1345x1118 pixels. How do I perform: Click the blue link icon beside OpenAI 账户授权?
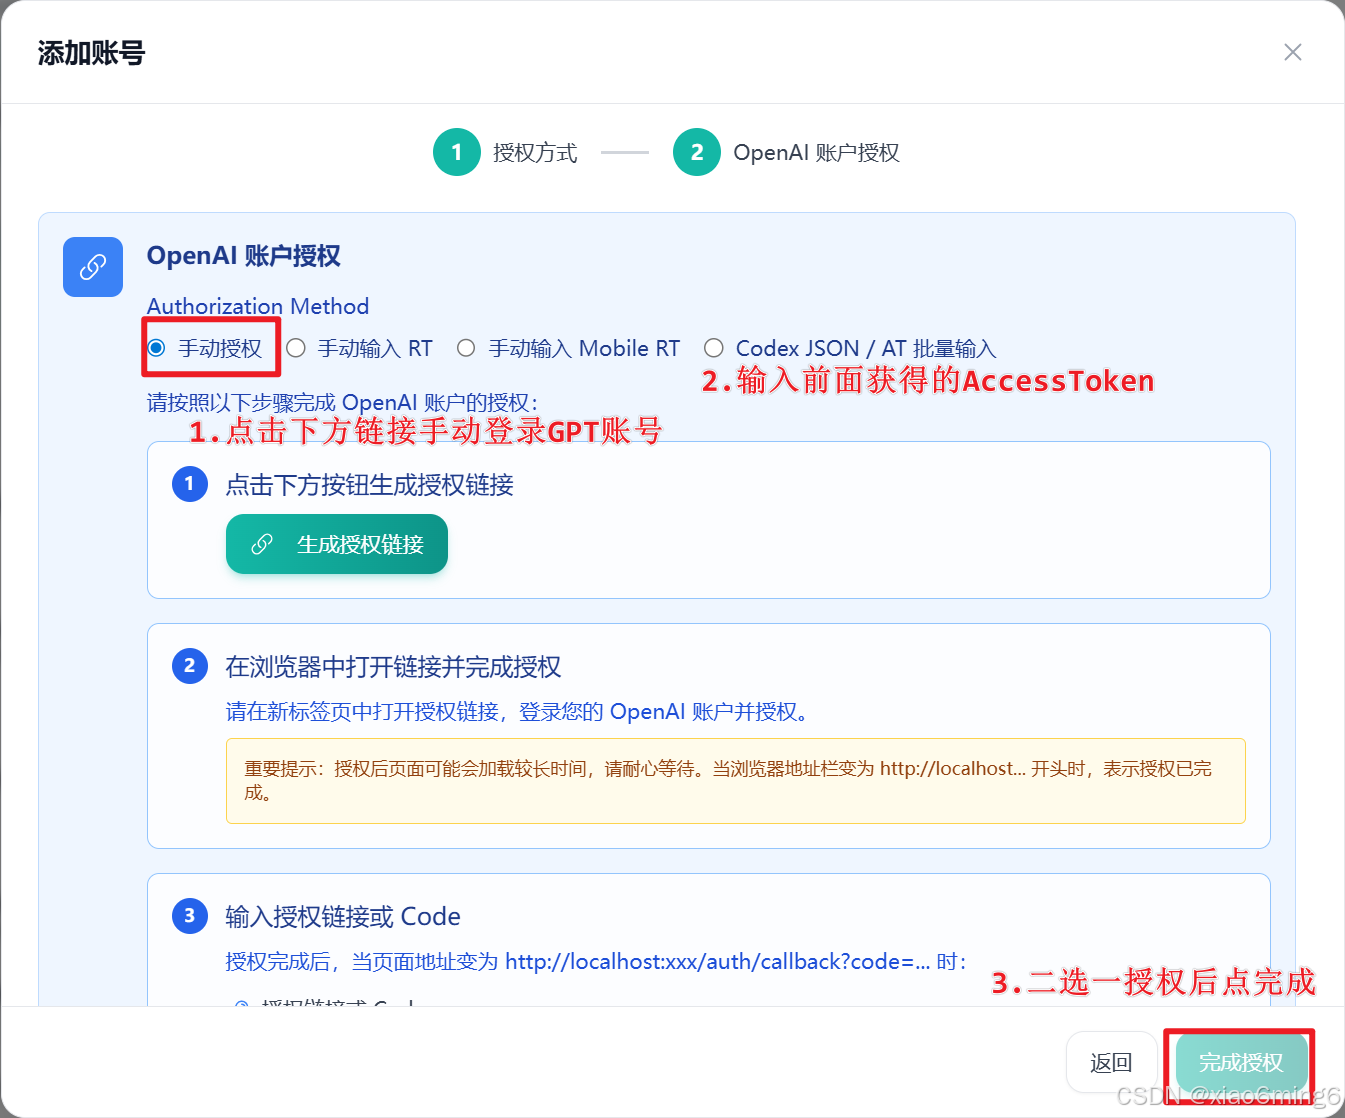click(x=93, y=267)
